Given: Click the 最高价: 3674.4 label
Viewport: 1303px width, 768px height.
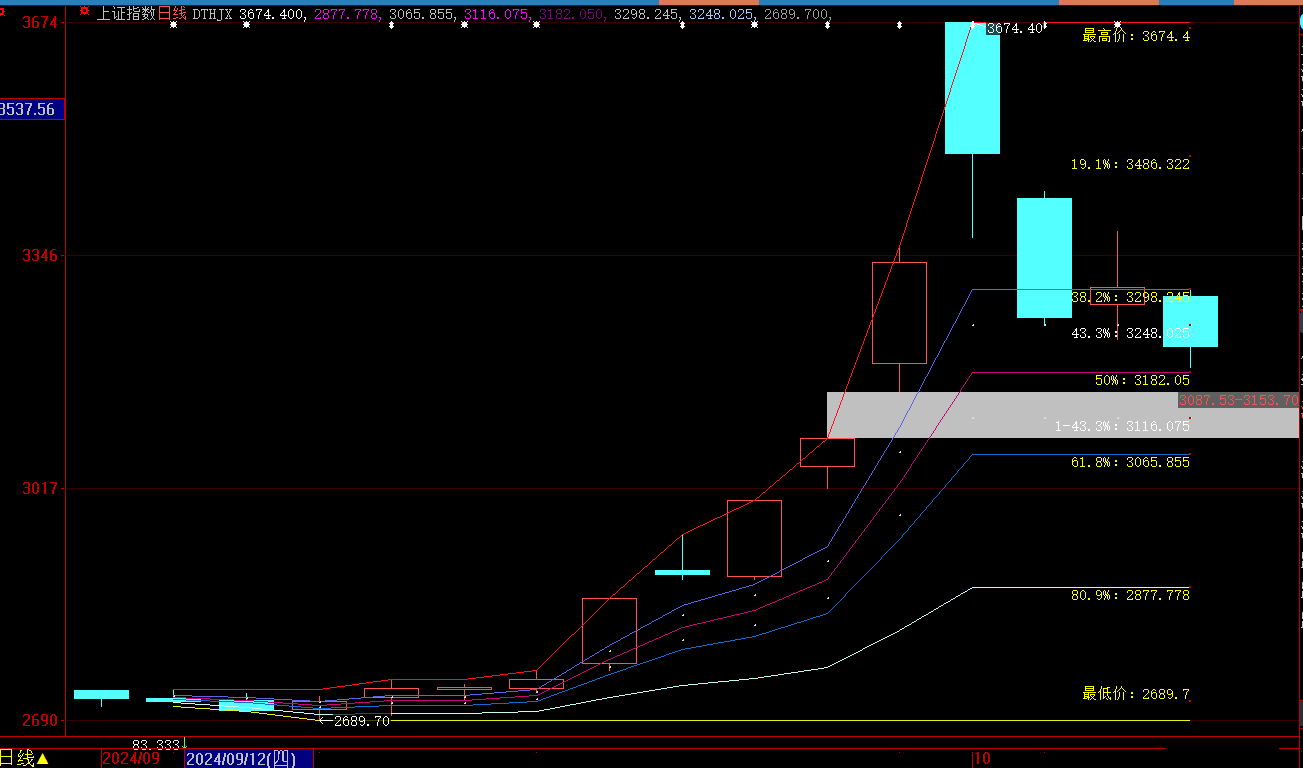Looking at the screenshot, I should [1136, 36].
